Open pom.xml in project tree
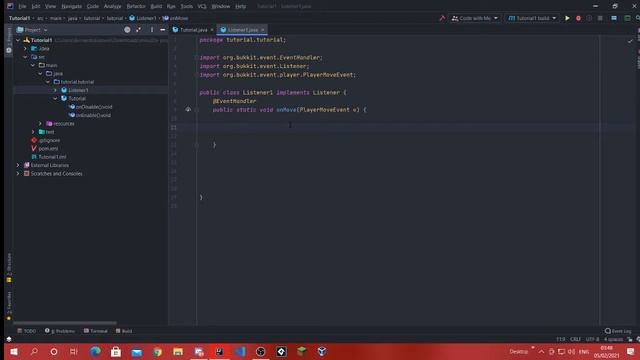This screenshot has height=360, width=640. tap(45, 149)
